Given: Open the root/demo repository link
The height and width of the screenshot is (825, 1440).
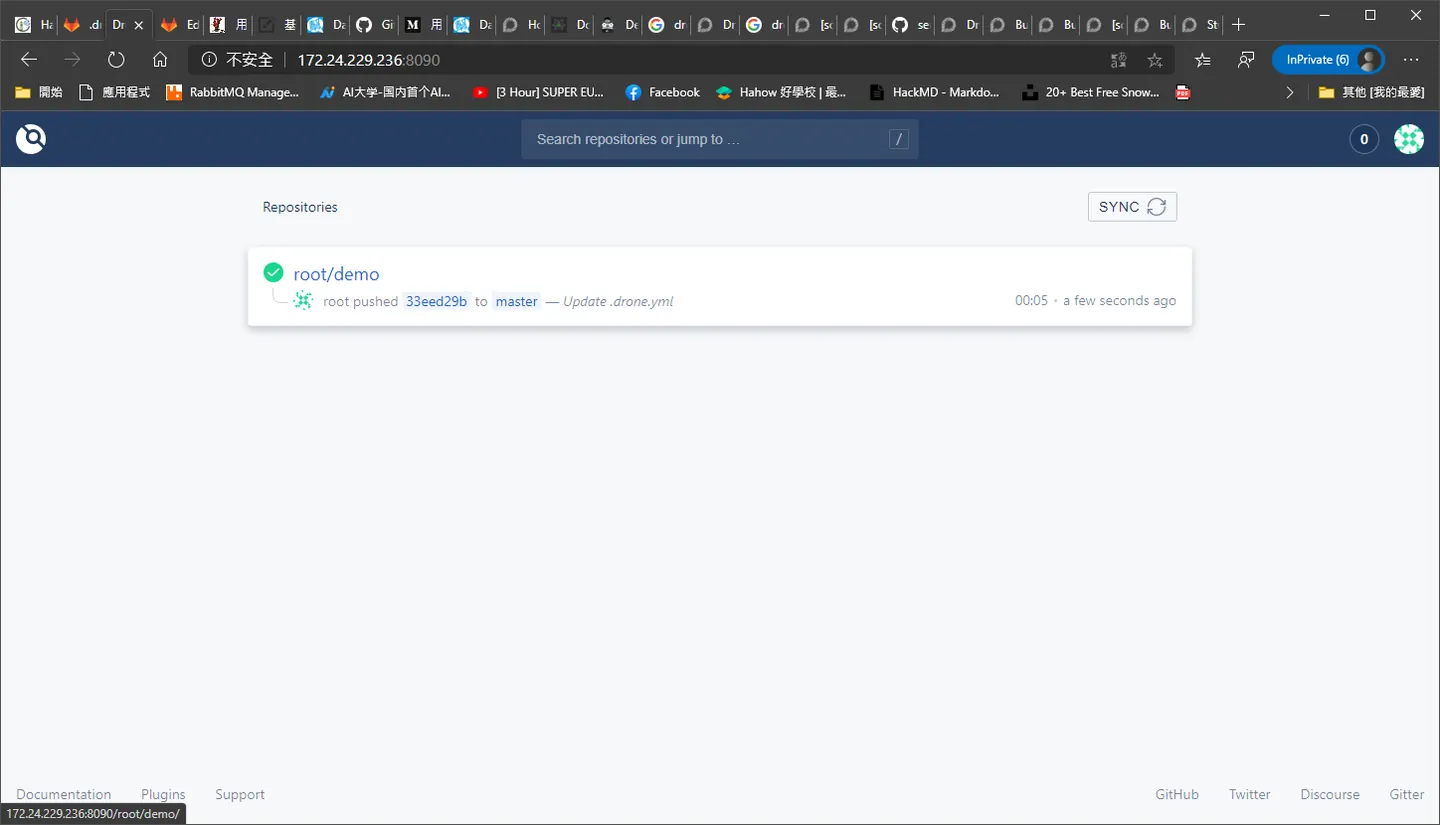Looking at the screenshot, I should pos(336,274).
